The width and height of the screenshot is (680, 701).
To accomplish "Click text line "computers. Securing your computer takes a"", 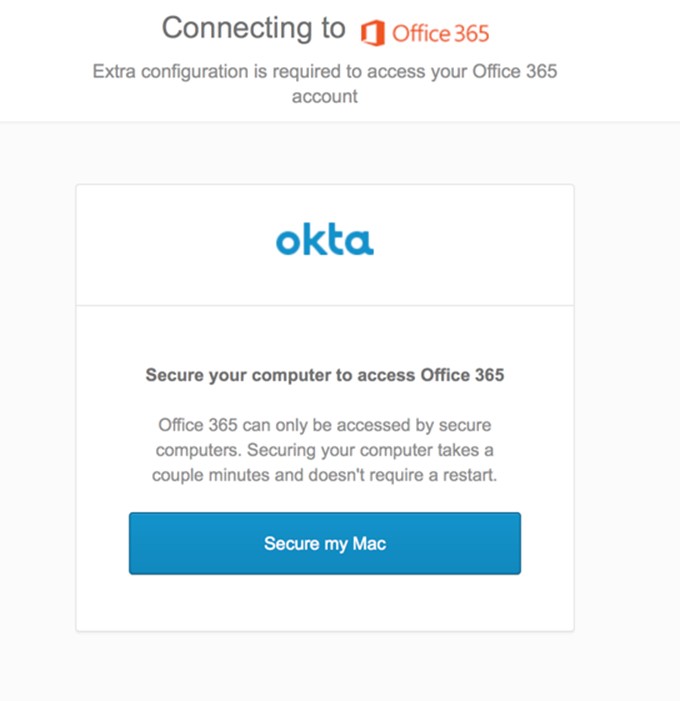I will pos(324,450).
